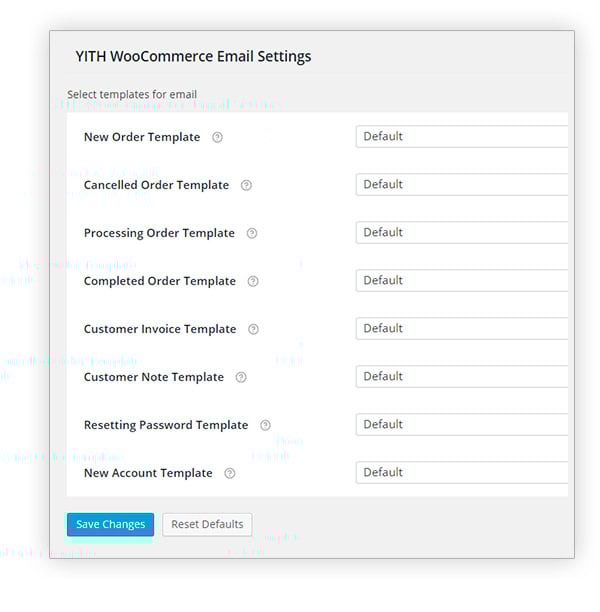
Task: Open the Customer Note Template dropdown
Action: tap(461, 377)
